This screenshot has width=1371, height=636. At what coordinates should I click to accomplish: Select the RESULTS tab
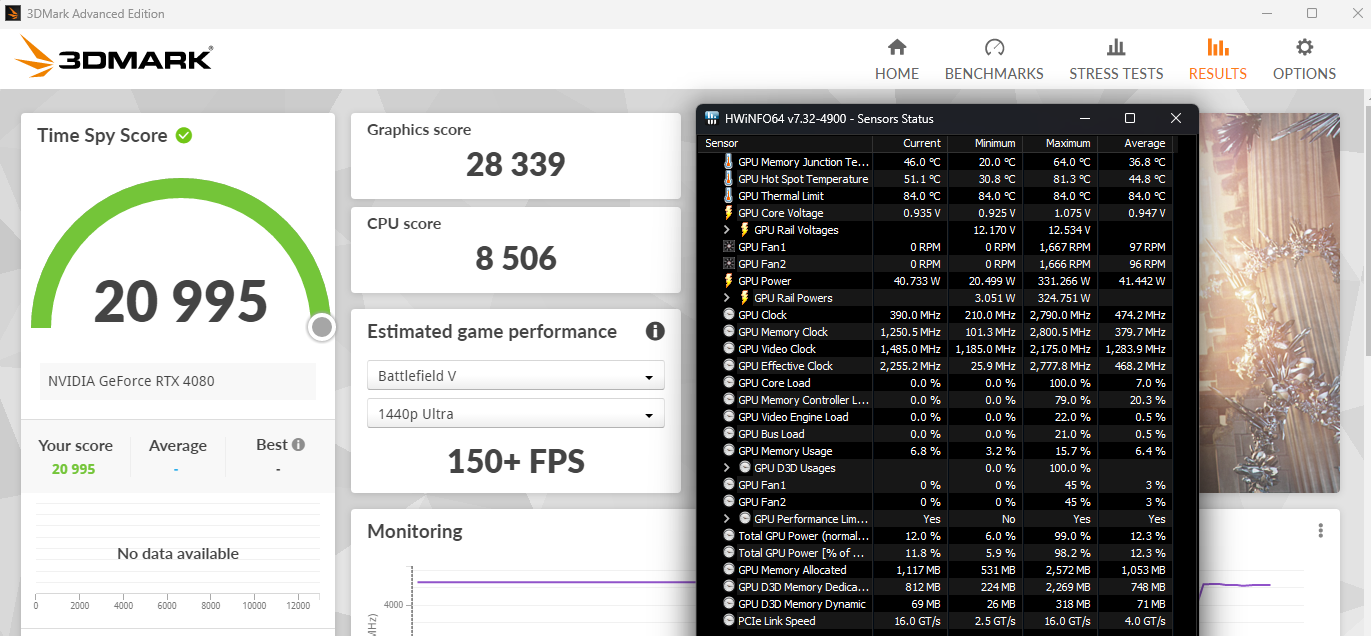pos(1217,60)
